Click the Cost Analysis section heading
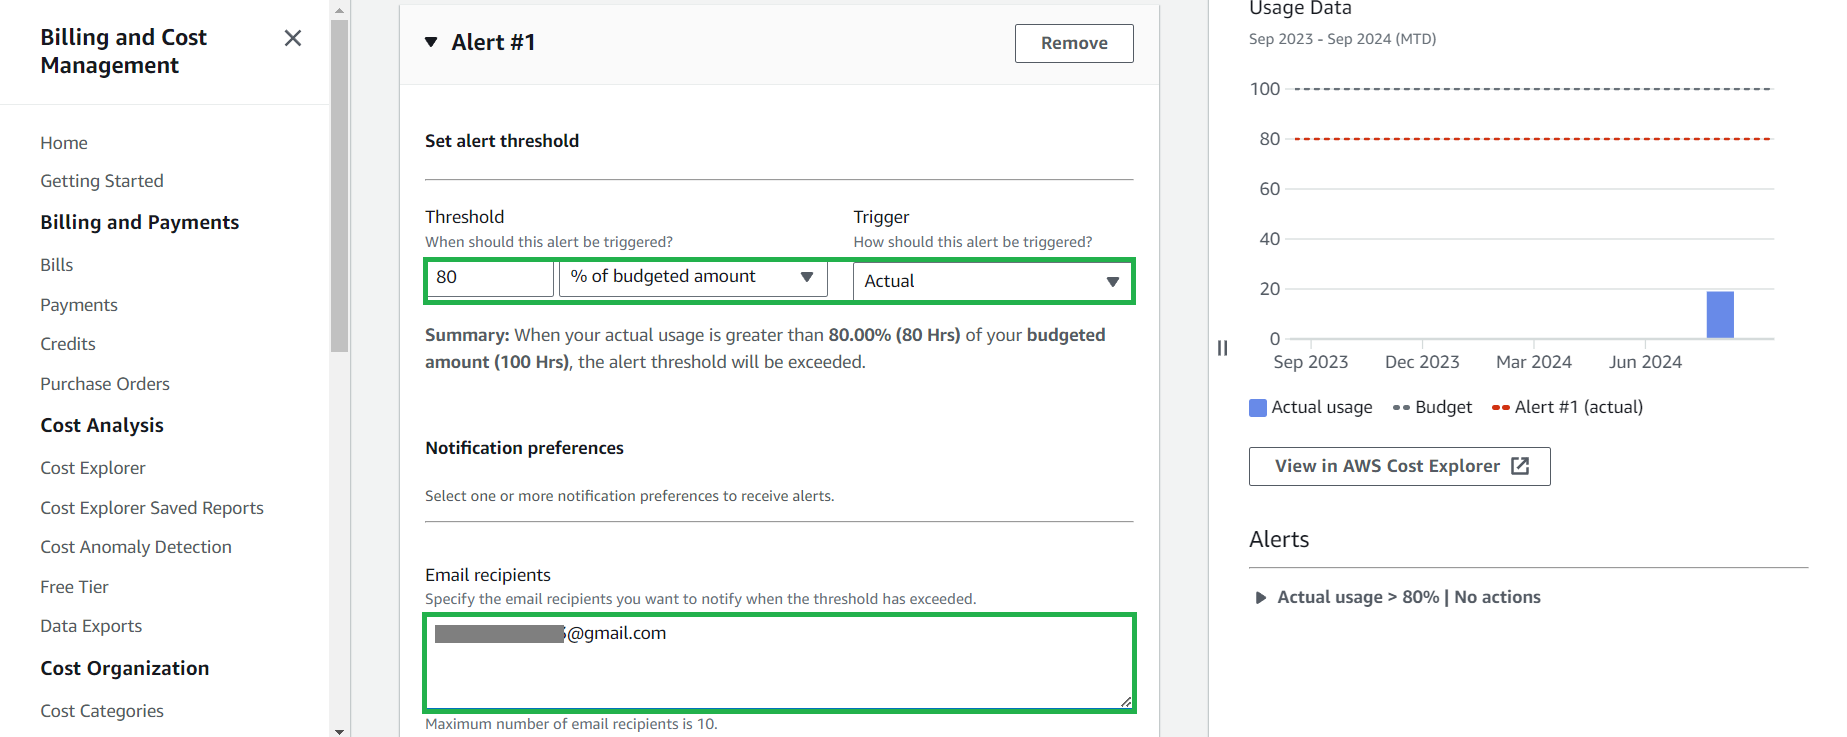This screenshot has width=1847, height=737. 102,425
